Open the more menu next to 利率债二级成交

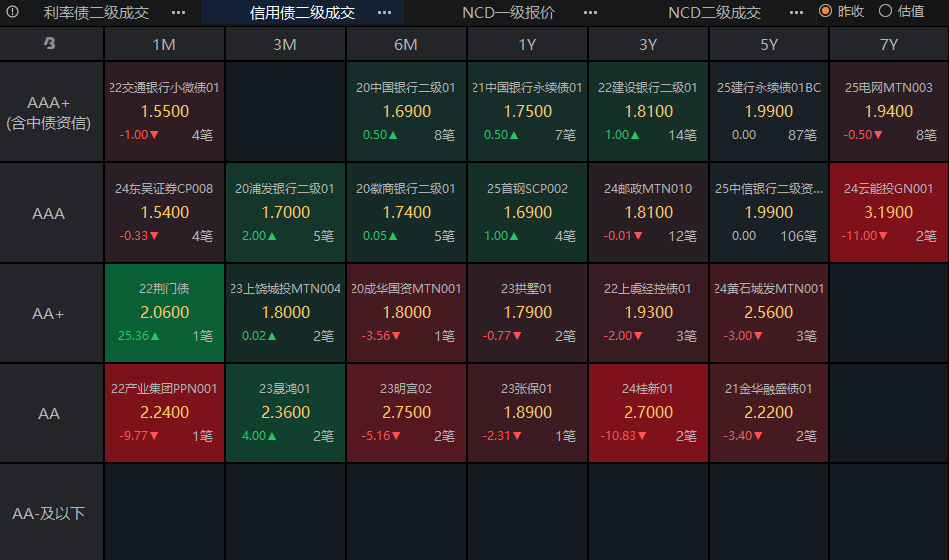tap(179, 13)
